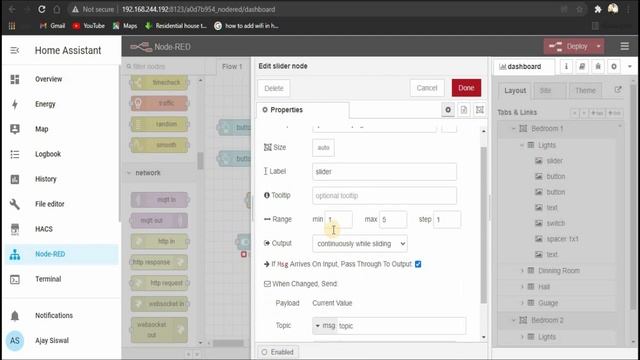Show node properties settings gear tab
The image size is (640, 360).
point(448,110)
